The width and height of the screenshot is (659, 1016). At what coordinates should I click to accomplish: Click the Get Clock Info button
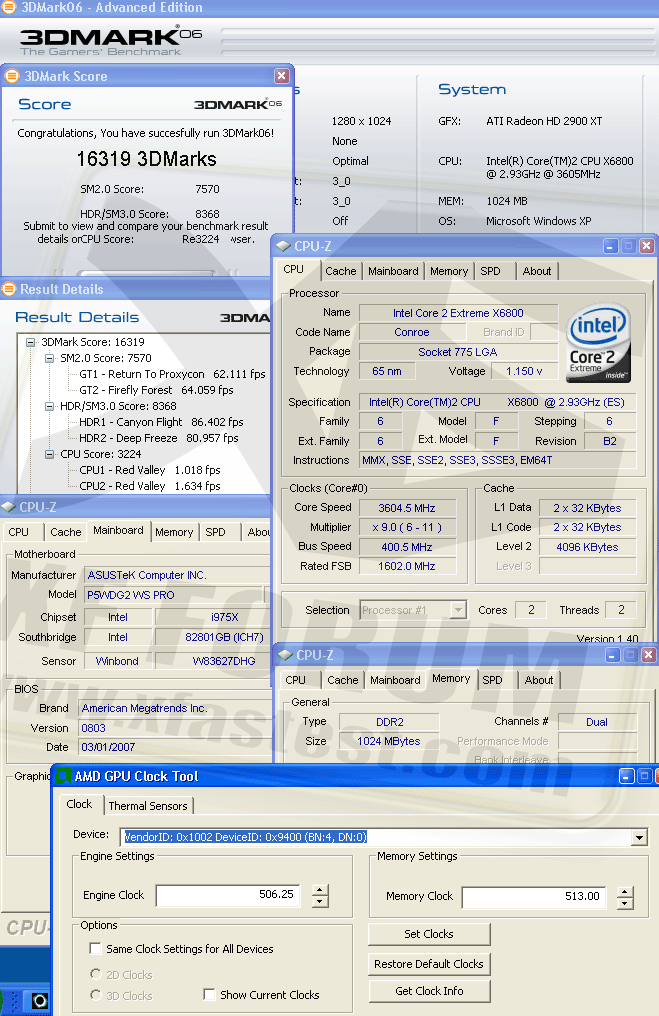coord(429,991)
